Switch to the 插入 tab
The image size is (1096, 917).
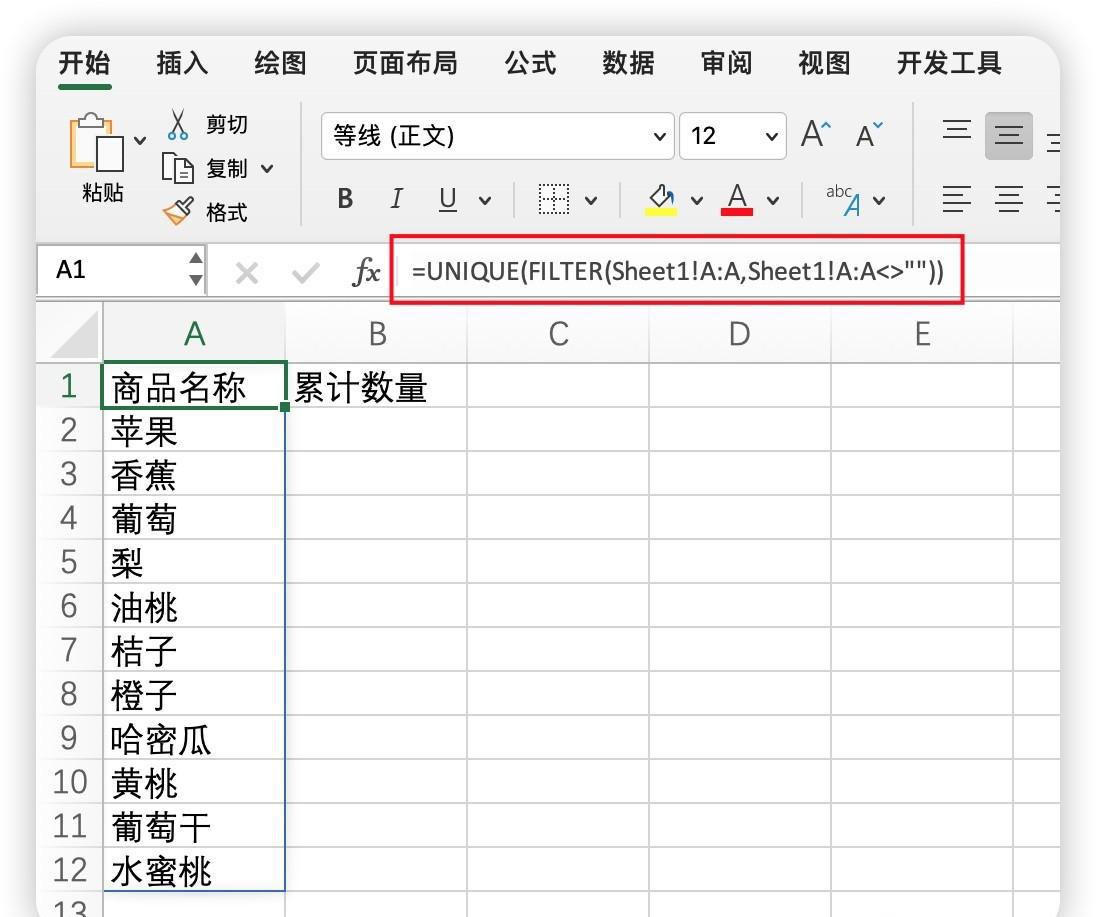point(182,63)
